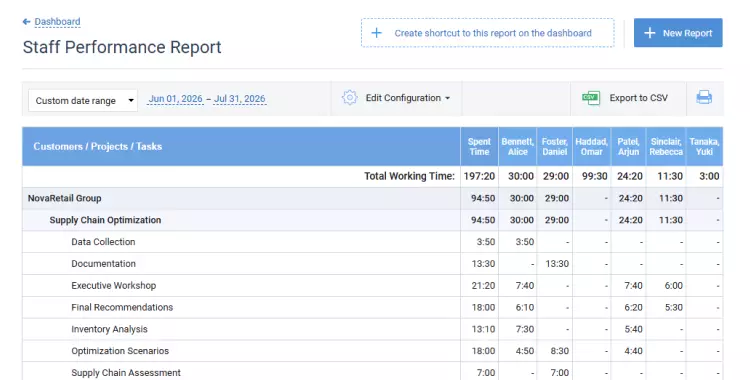Click the total spent time 197:20
The image size is (750, 380).
click(x=479, y=176)
